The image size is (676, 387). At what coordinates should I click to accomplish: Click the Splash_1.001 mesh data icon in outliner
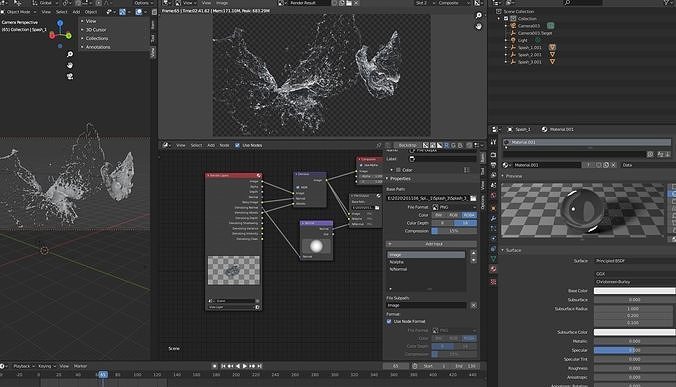pos(552,47)
